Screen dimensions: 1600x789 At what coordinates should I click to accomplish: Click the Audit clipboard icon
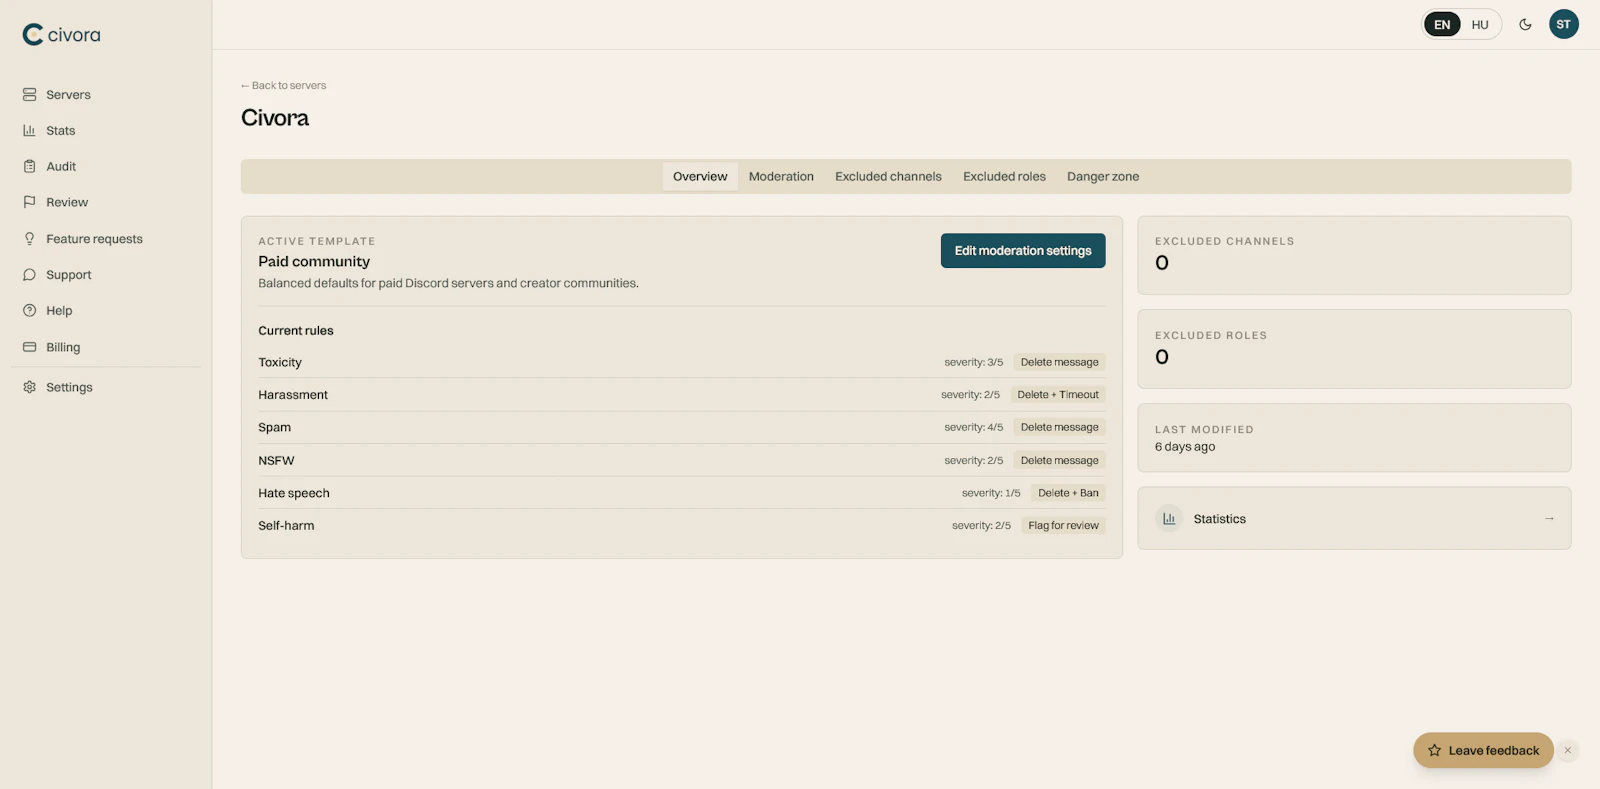[x=29, y=167]
